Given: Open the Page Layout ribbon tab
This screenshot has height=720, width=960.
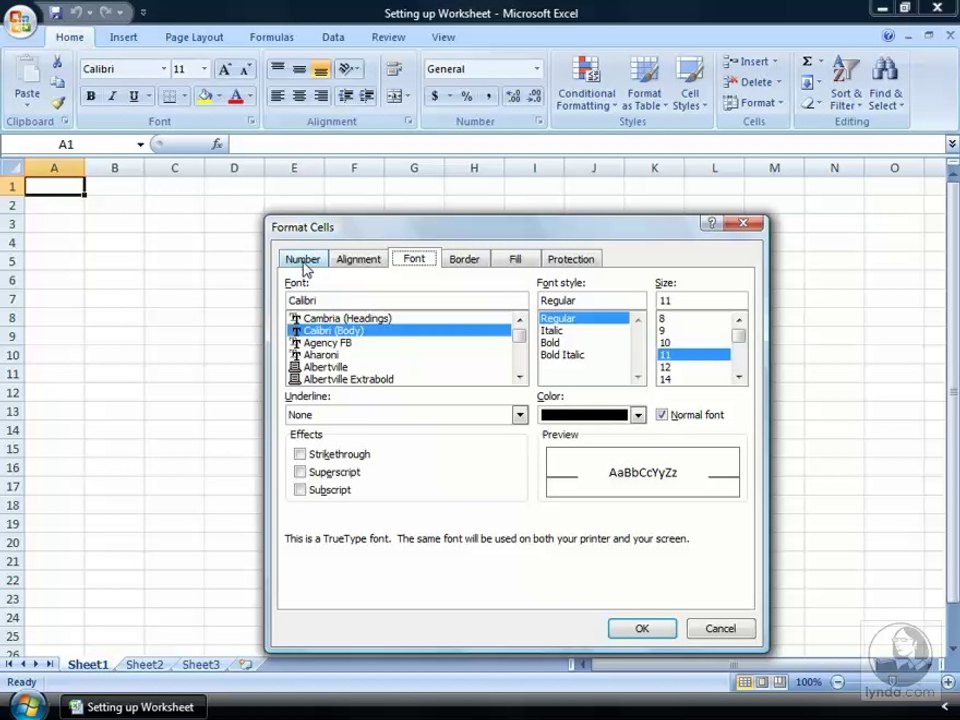Looking at the screenshot, I should click(x=194, y=37).
